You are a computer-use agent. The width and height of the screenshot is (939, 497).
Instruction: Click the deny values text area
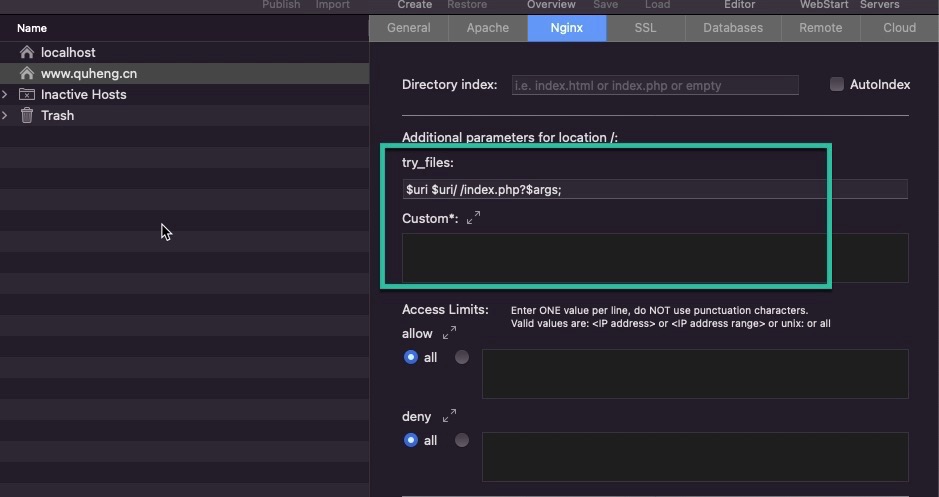tap(695, 457)
